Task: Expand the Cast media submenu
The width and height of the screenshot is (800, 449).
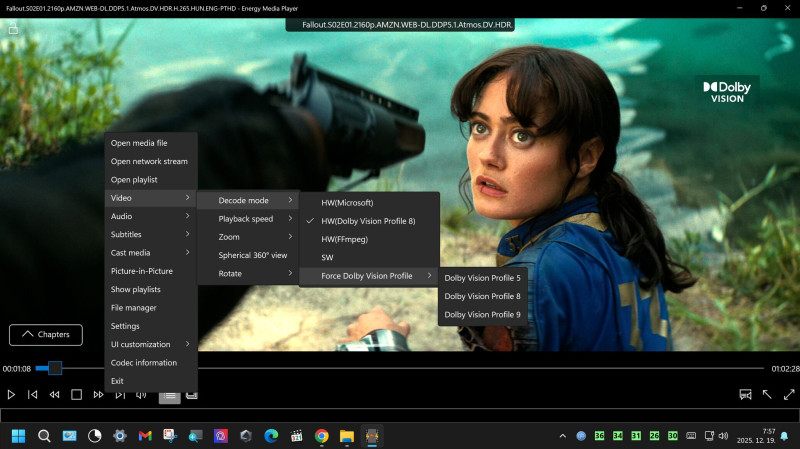Action: coord(151,253)
